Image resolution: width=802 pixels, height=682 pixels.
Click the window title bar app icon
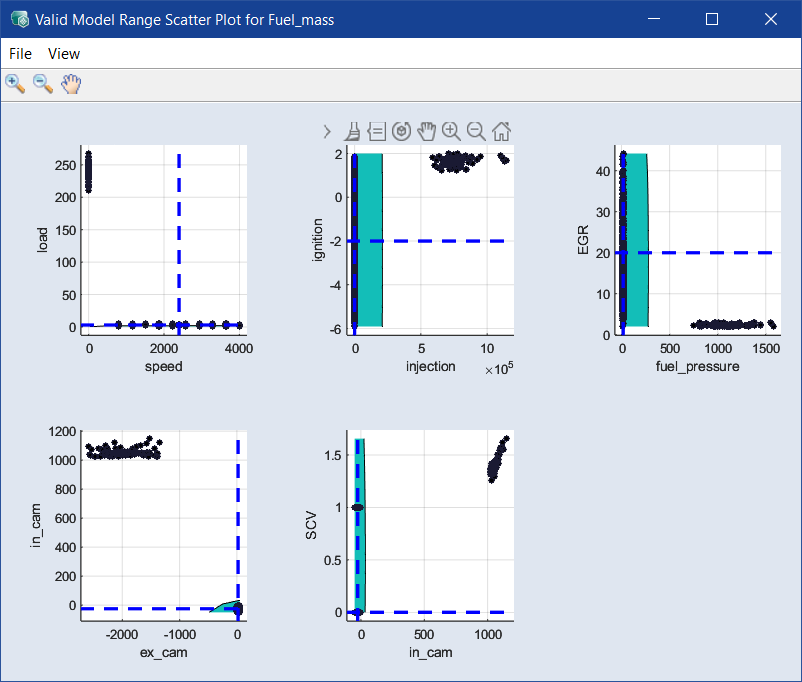click(19, 18)
